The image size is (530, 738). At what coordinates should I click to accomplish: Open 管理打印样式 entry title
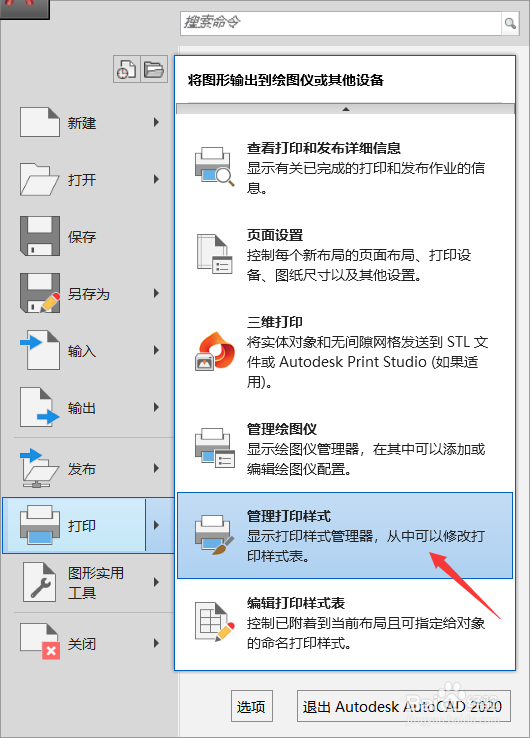coord(289,516)
